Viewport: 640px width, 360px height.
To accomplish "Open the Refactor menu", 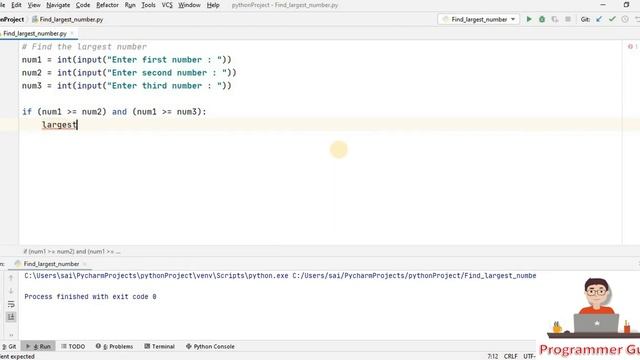I will point(107,5).
